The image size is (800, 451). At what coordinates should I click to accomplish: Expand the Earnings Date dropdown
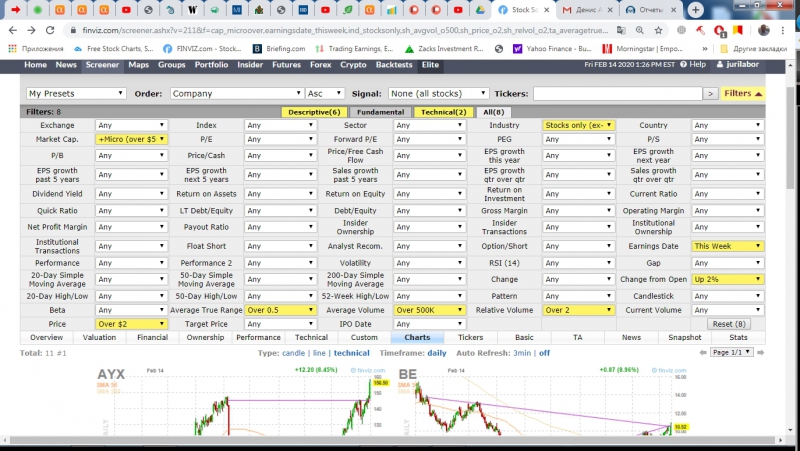728,246
